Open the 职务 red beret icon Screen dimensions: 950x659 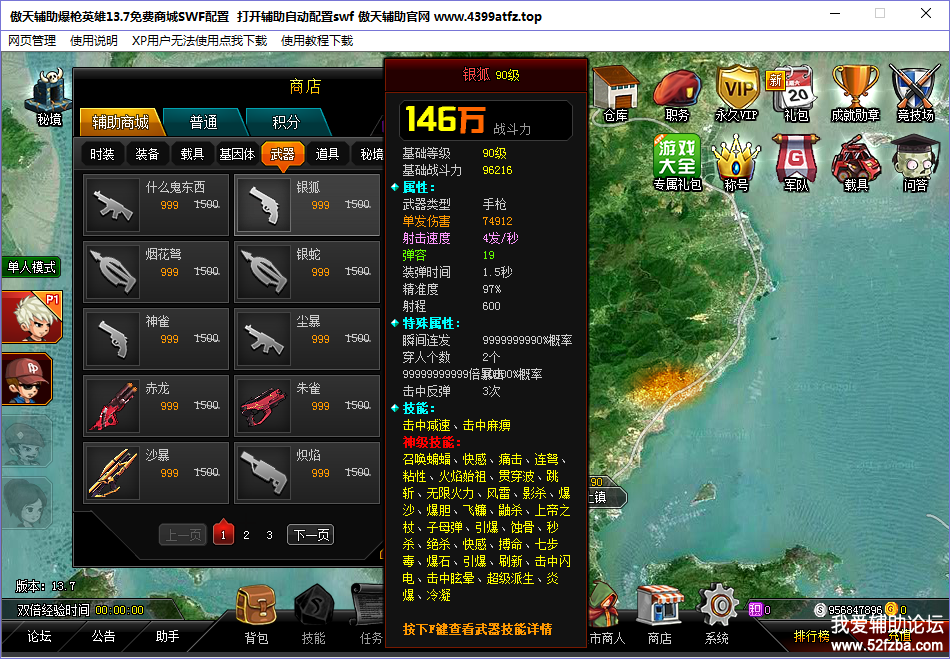pos(677,96)
